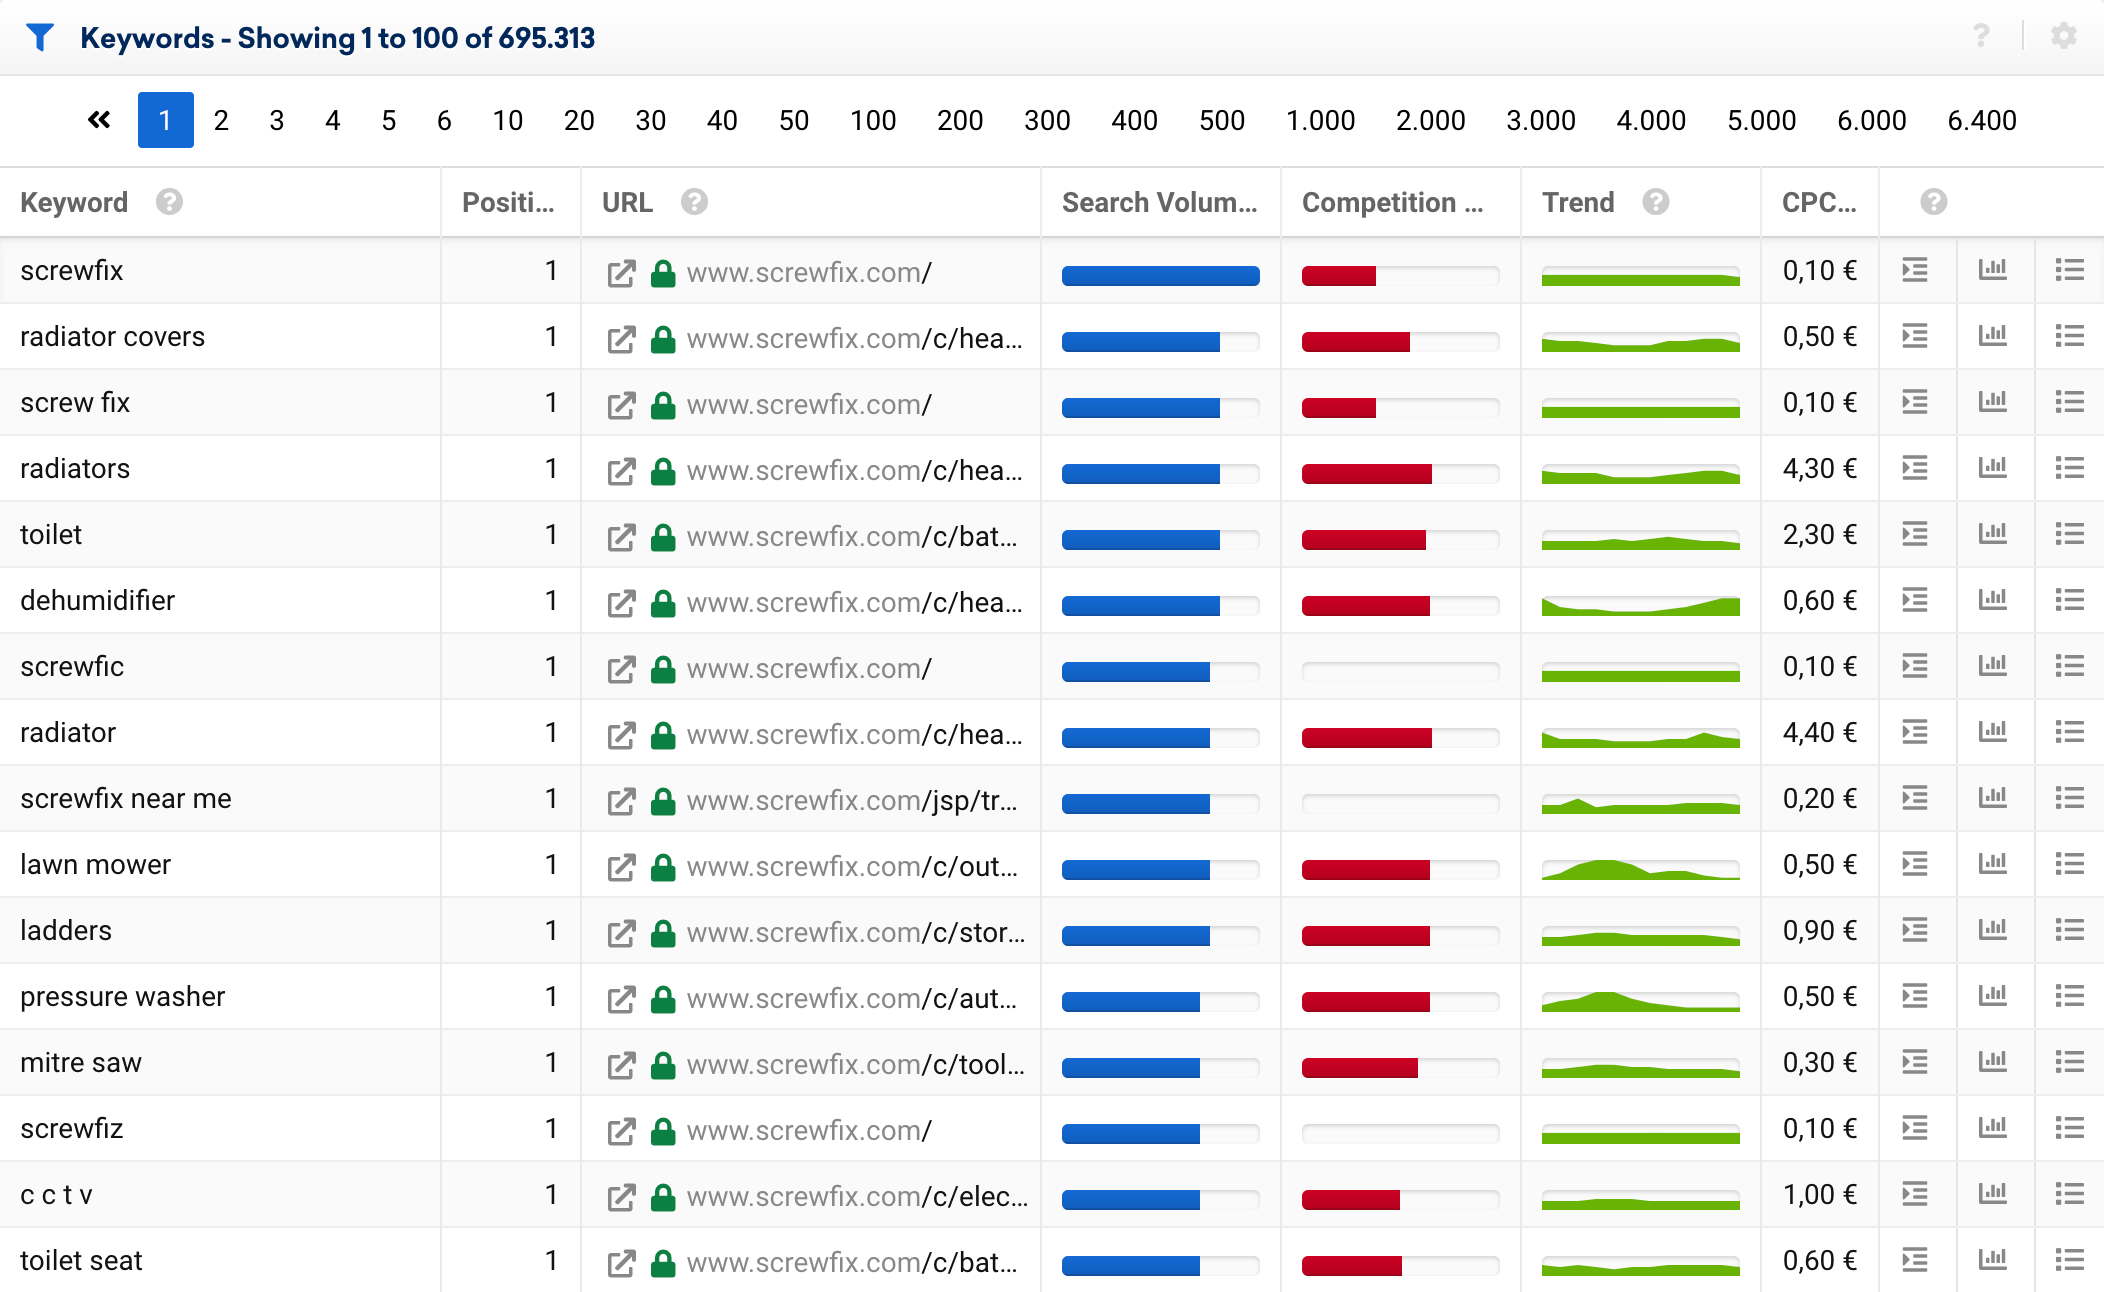Image resolution: width=2104 pixels, height=1292 pixels.
Task: Click help icon above the action columns
Action: point(1934,202)
